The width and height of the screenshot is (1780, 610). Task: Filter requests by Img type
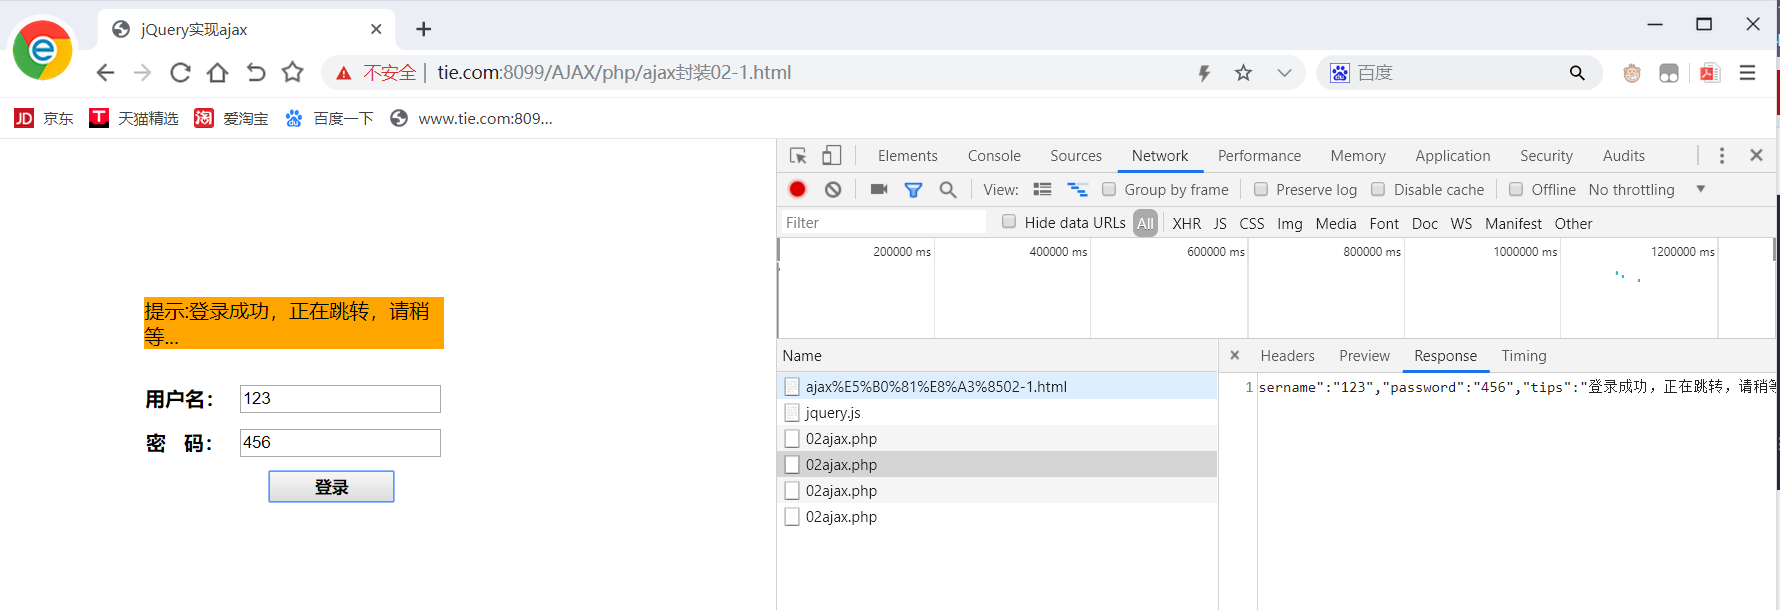[1290, 223]
